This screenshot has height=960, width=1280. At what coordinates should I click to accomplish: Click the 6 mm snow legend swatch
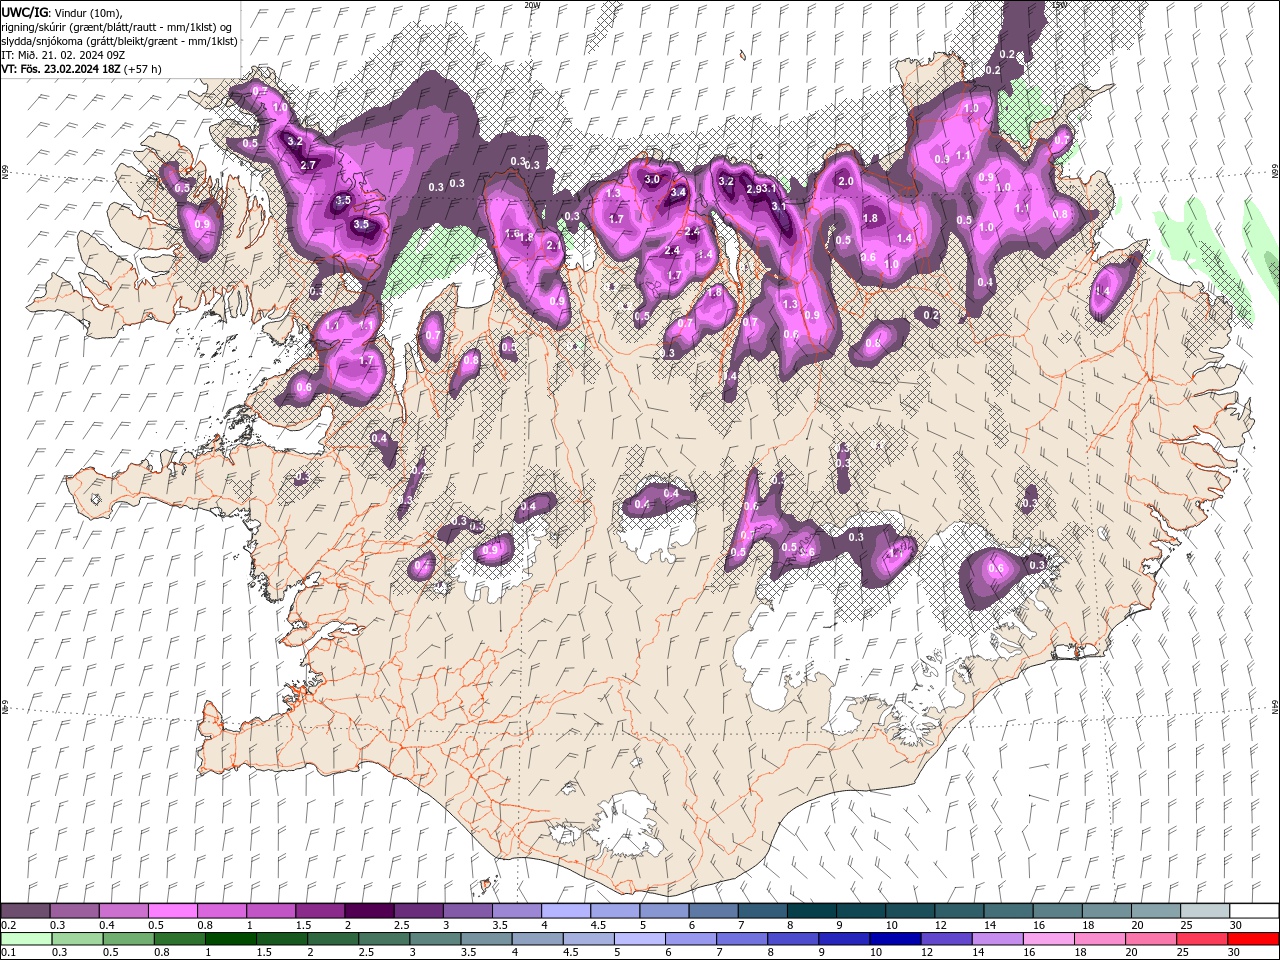click(713, 910)
